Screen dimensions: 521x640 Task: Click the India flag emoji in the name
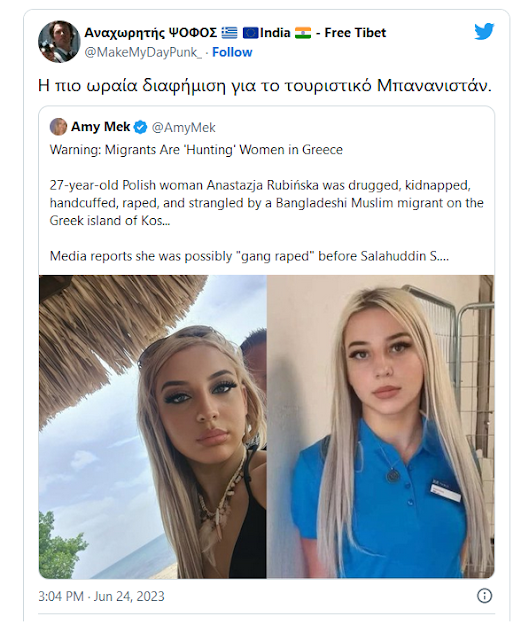pyautogui.click(x=303, y=33)
